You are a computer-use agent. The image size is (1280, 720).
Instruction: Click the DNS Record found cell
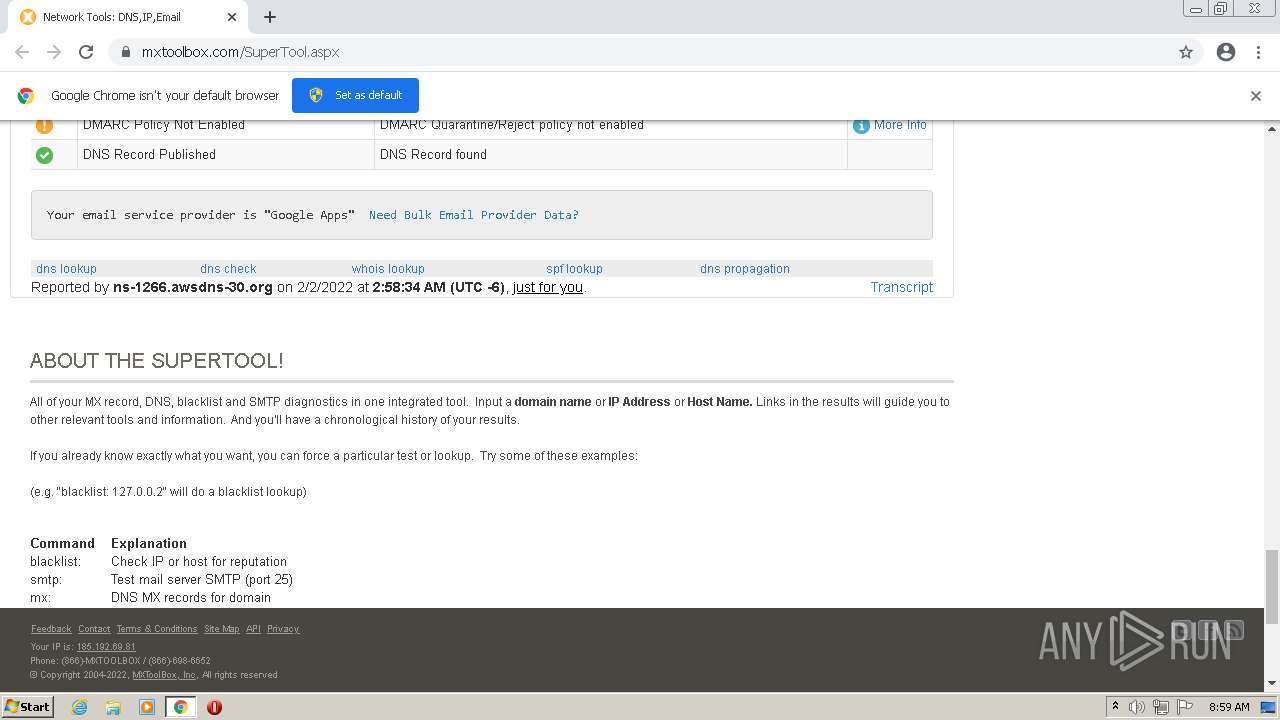(611, 155)
